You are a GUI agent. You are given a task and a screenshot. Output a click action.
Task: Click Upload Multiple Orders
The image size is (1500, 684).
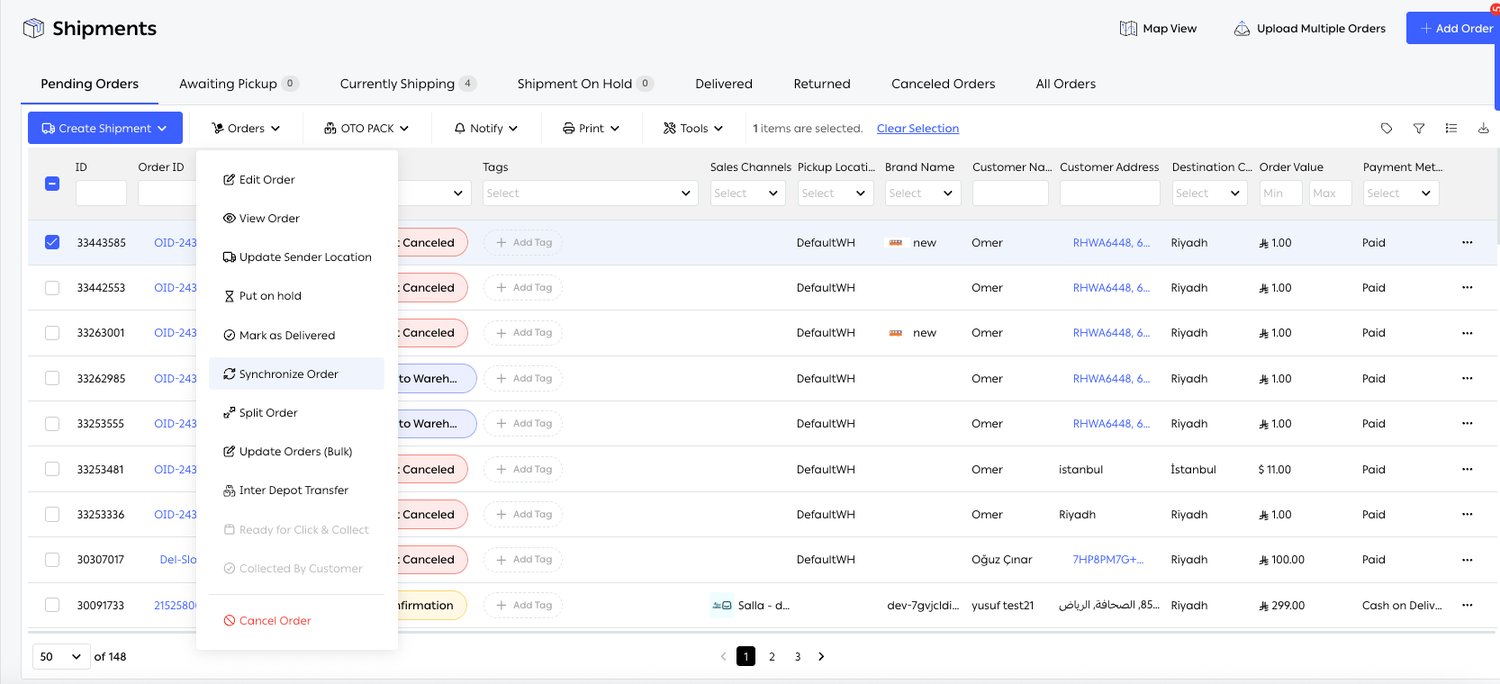[1310, 28]
